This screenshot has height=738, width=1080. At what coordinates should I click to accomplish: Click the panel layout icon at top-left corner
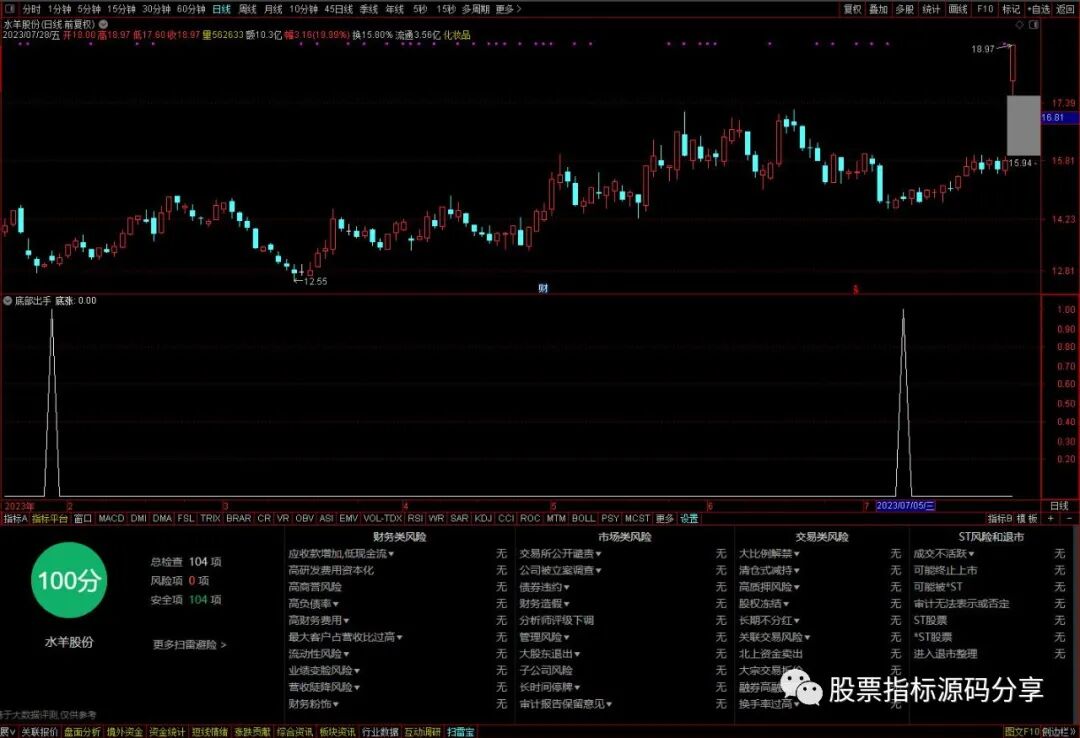tap(9, 9)
